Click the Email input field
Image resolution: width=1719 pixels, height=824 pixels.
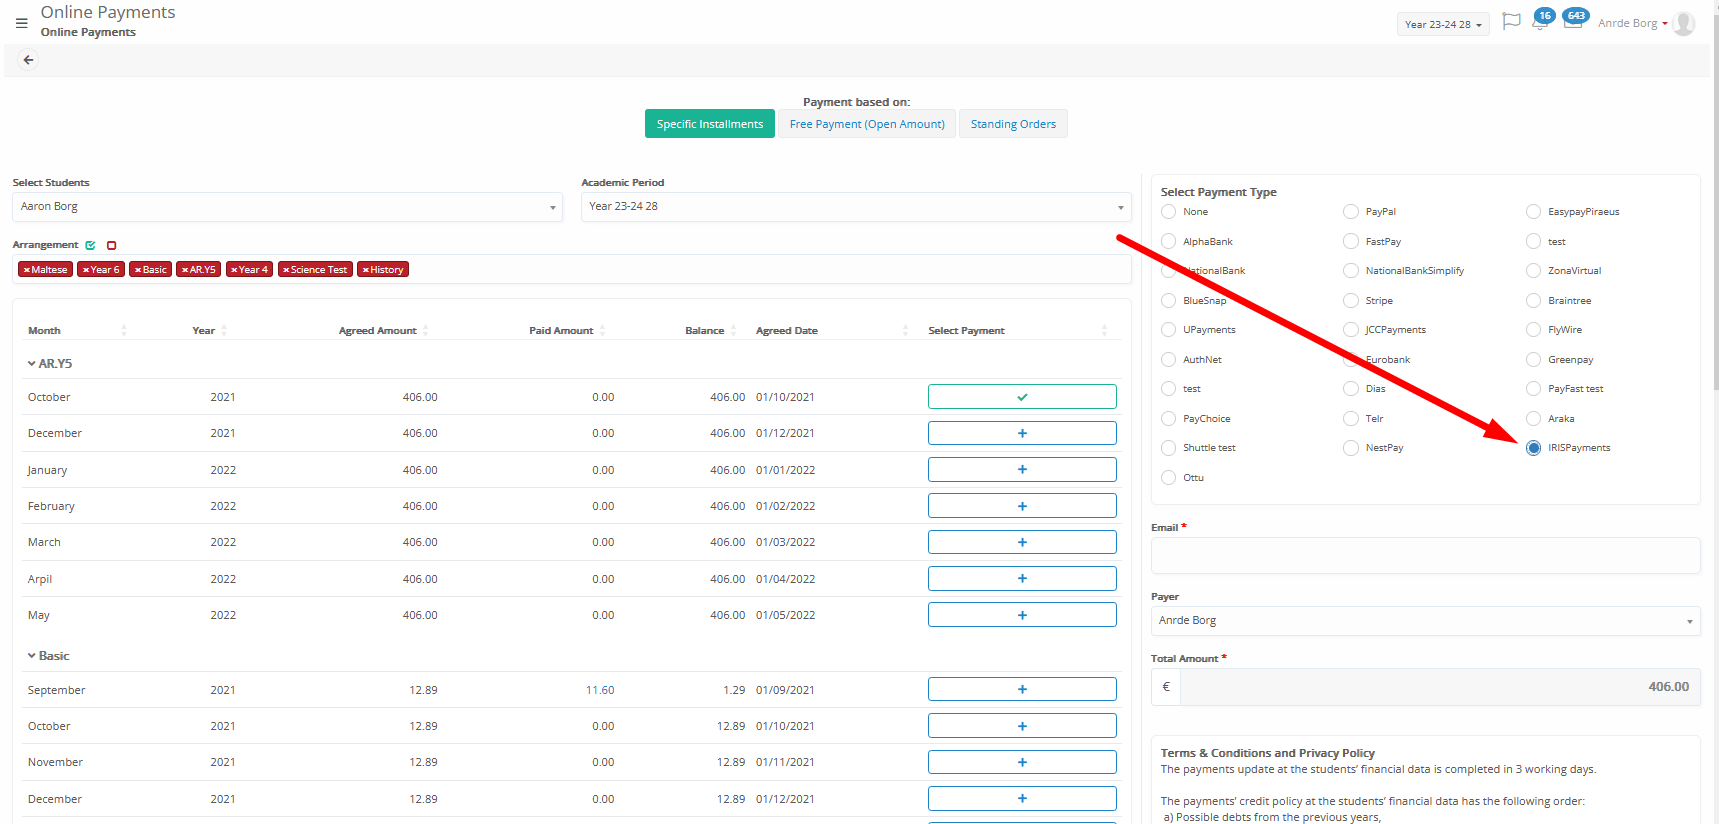point(1424,556)
